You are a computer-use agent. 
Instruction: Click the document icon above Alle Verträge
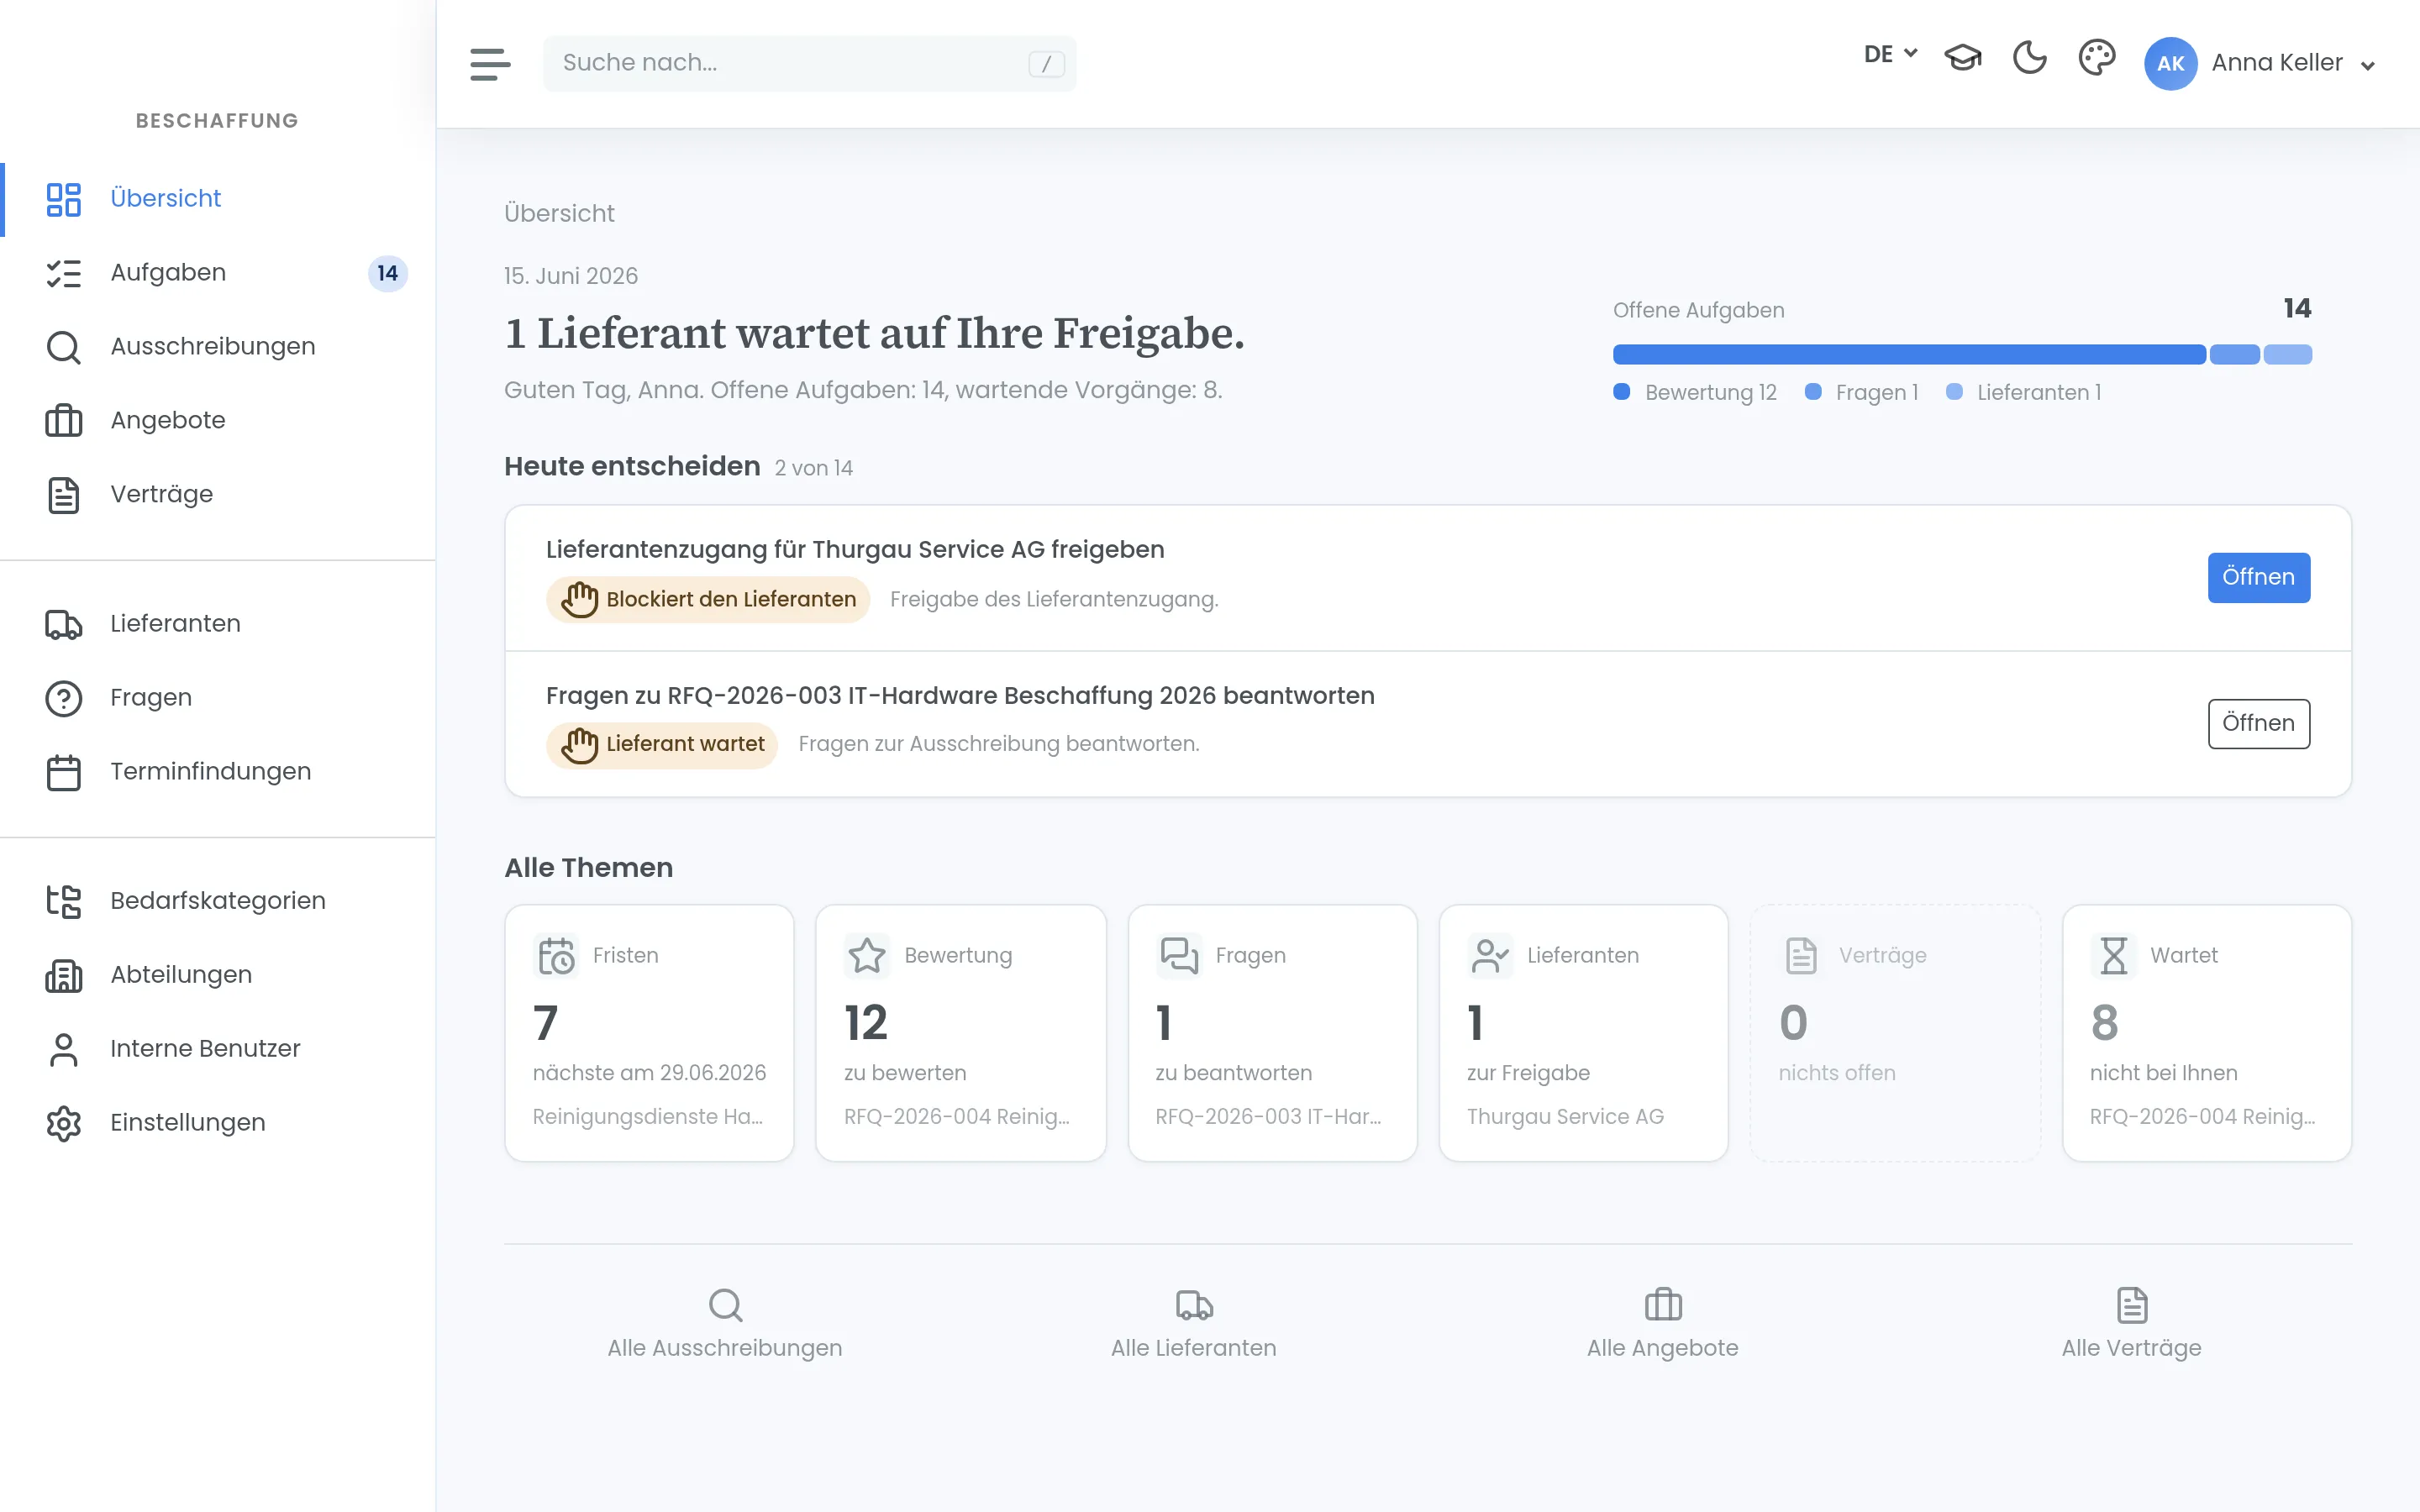point(2131,1305)
